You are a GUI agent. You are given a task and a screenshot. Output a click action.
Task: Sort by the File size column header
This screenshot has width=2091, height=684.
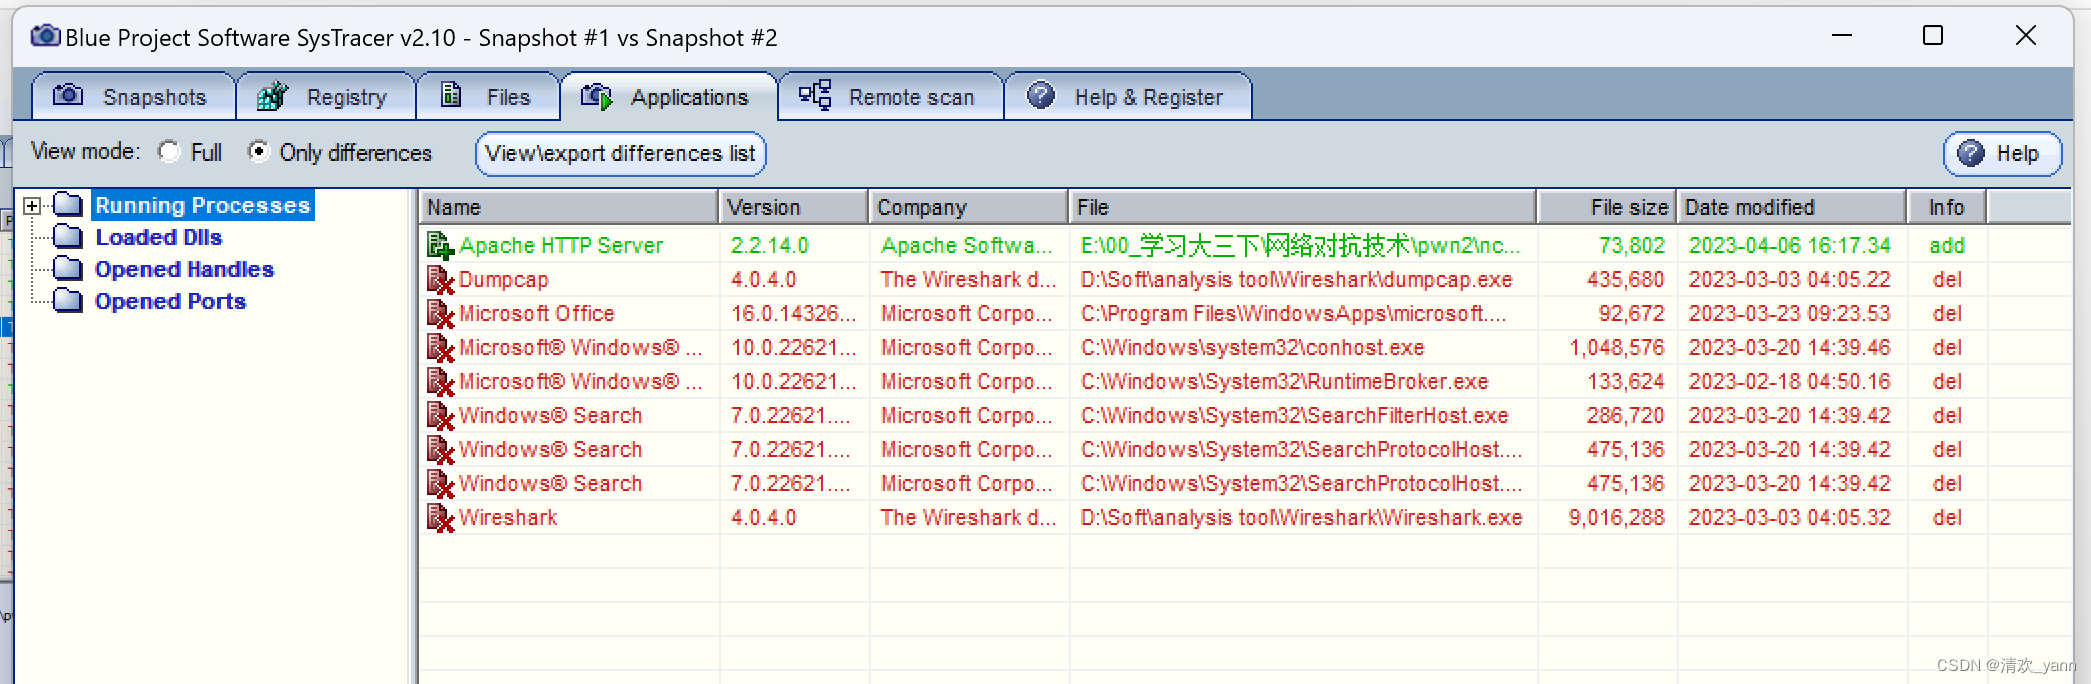1607,207
